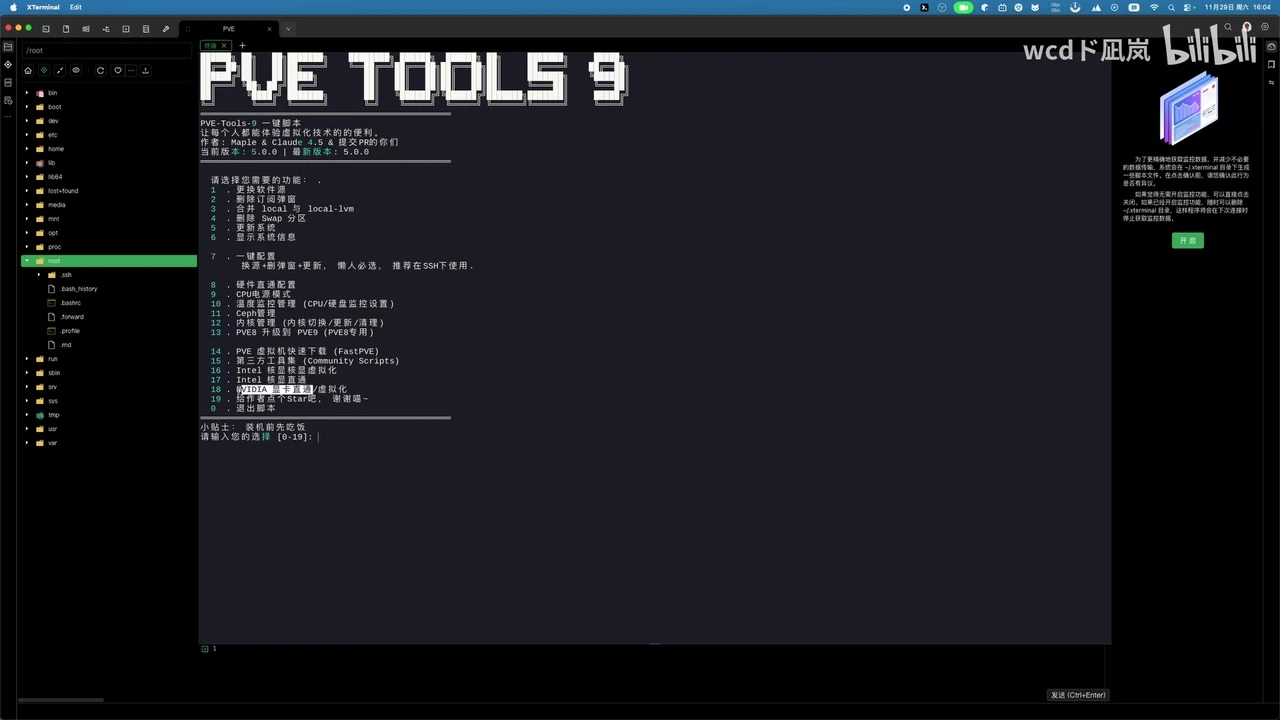1280x720 pixels.
Task: Click the heart favorites icon in file panel
Action: pos(118,70)
